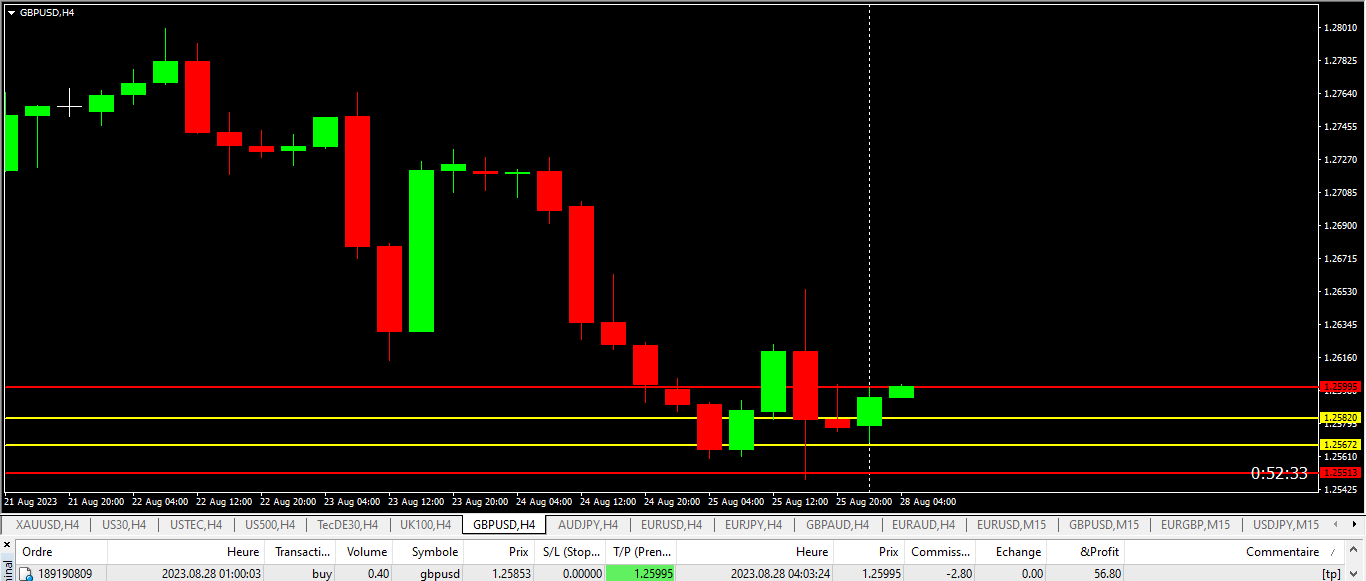Open the GBPUSD,H4 chart title triangle menu
The image size is (1366, 581).
click(x=11, y=12)
